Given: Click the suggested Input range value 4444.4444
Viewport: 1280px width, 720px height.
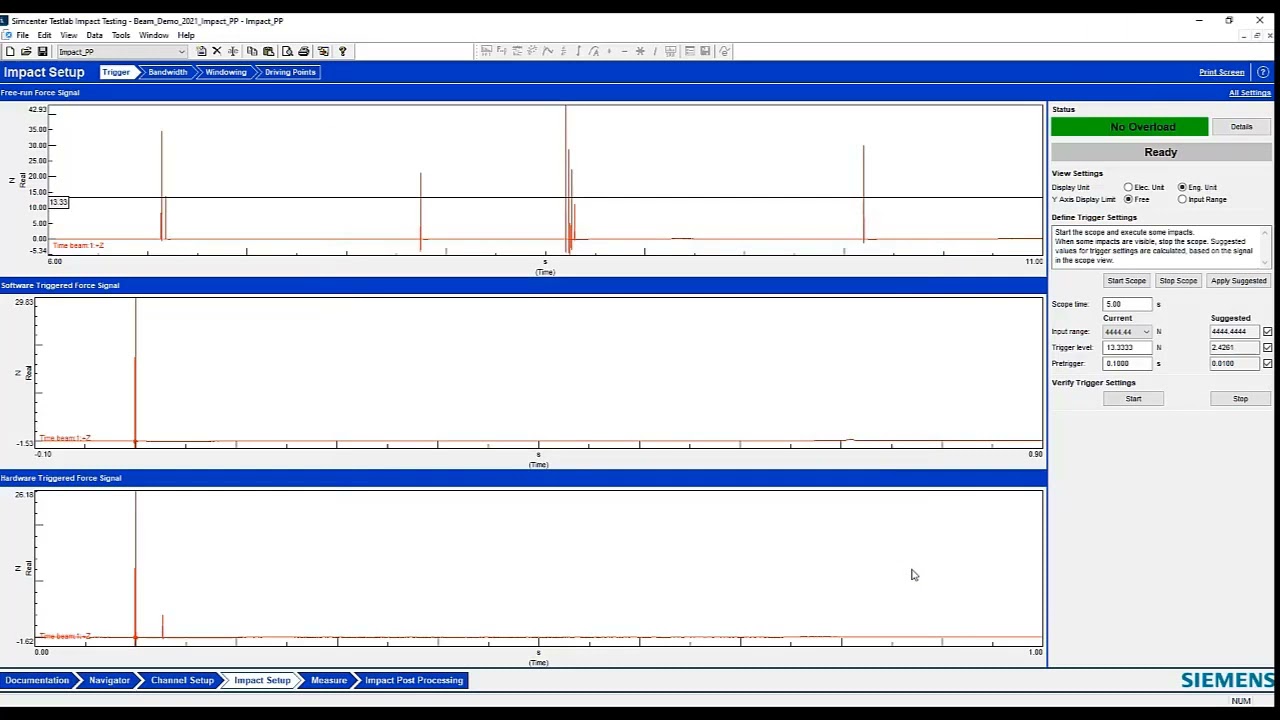Looking at the screenshot, I should (1234, 332).
